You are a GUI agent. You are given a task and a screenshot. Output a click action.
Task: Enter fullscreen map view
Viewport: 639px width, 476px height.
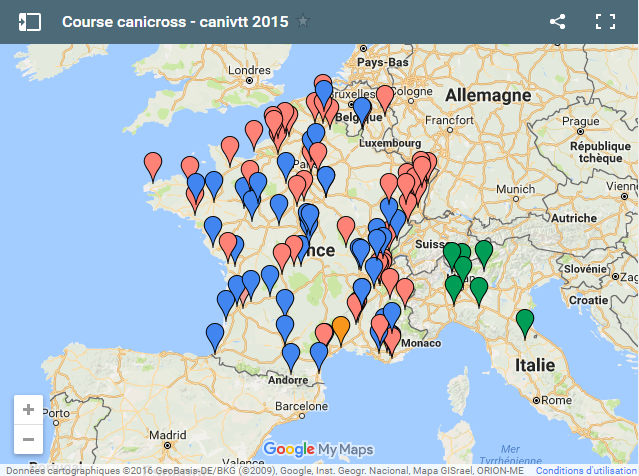pyautogui.click(x=605, y=21)
